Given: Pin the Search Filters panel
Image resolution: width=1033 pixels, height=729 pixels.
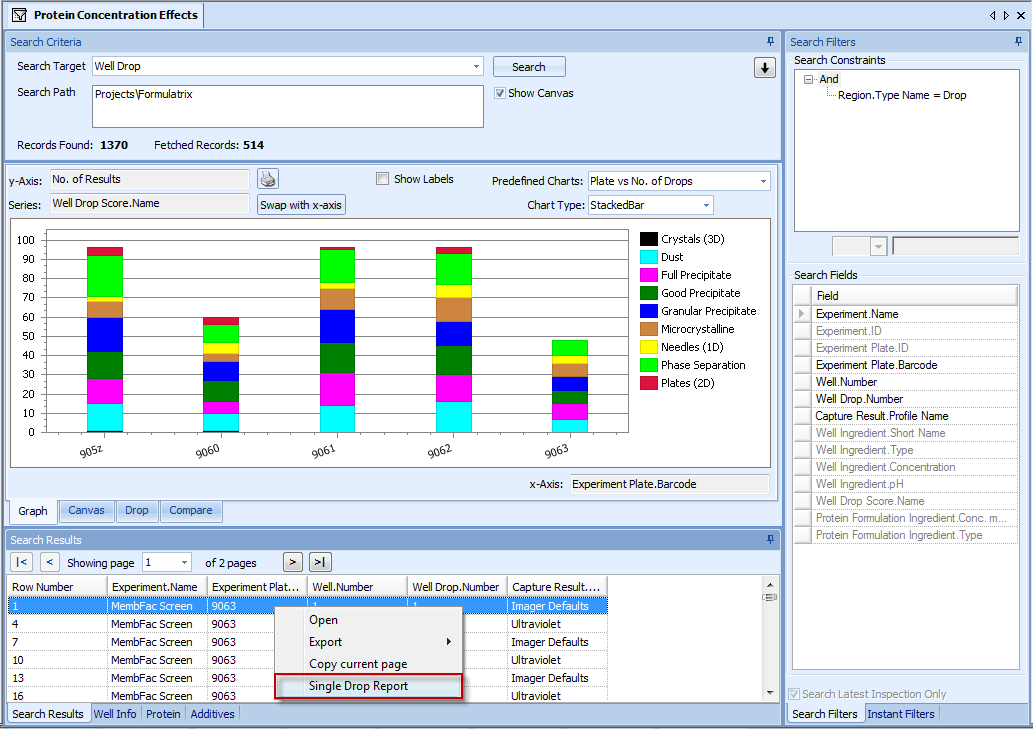Looking at the screenshot, I should click(1019, 42).
